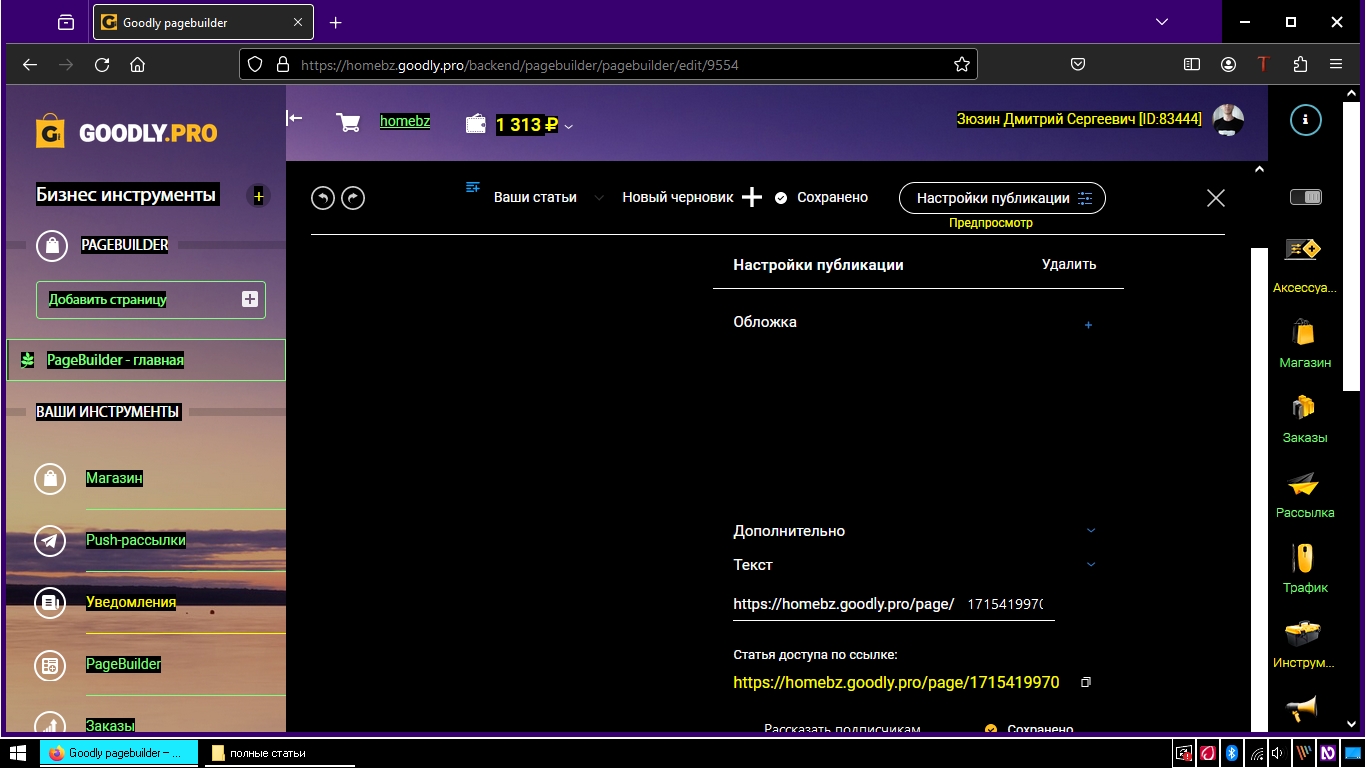
Task: Click the Bluetooth tray icon
Action: coord(1233,753)
